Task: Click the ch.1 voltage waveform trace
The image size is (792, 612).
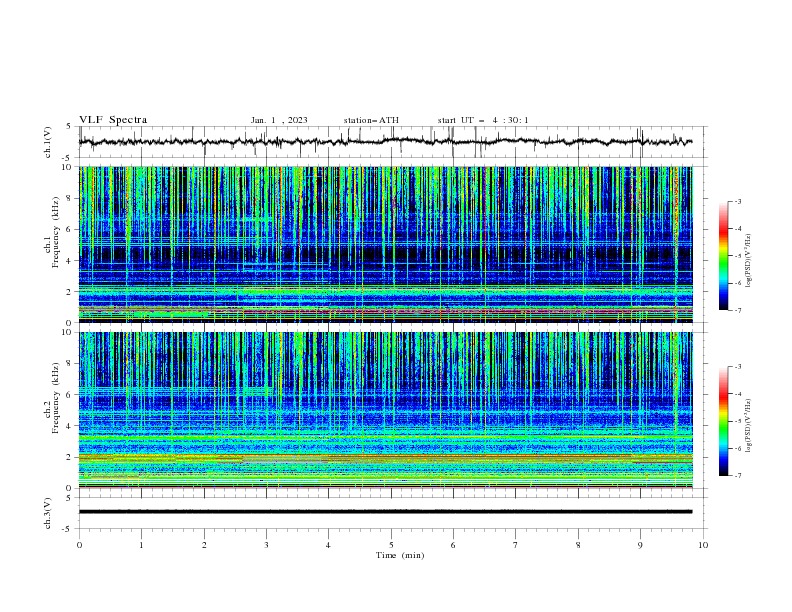Action: pyautogui.click(x=385, y=142)
